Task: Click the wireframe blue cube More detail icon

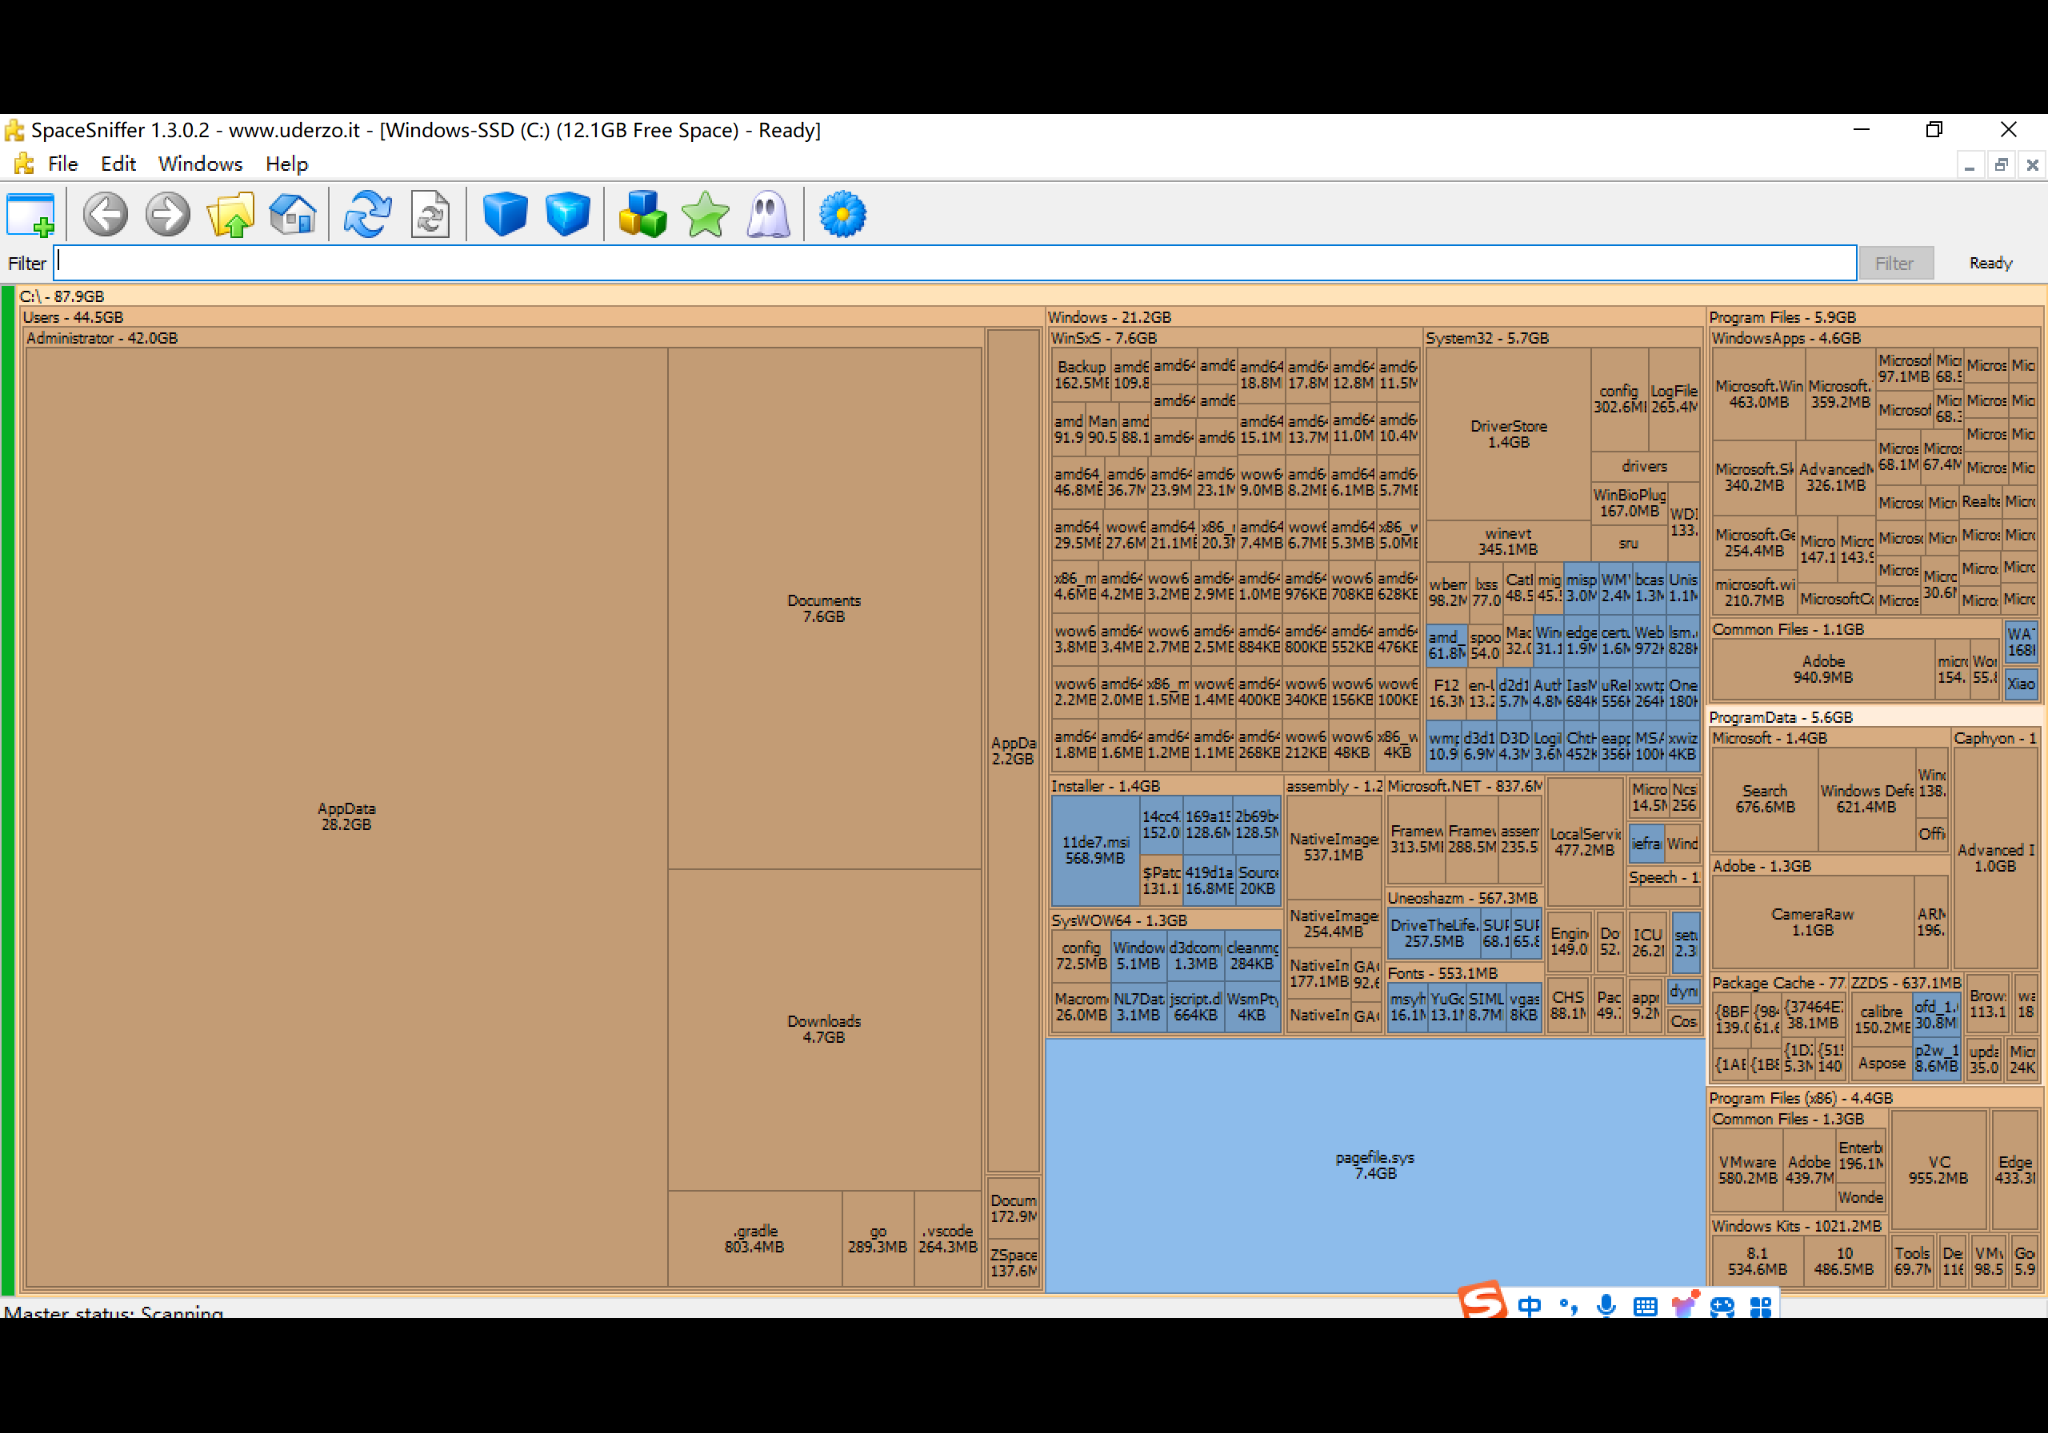Action: tap(567, 214)
